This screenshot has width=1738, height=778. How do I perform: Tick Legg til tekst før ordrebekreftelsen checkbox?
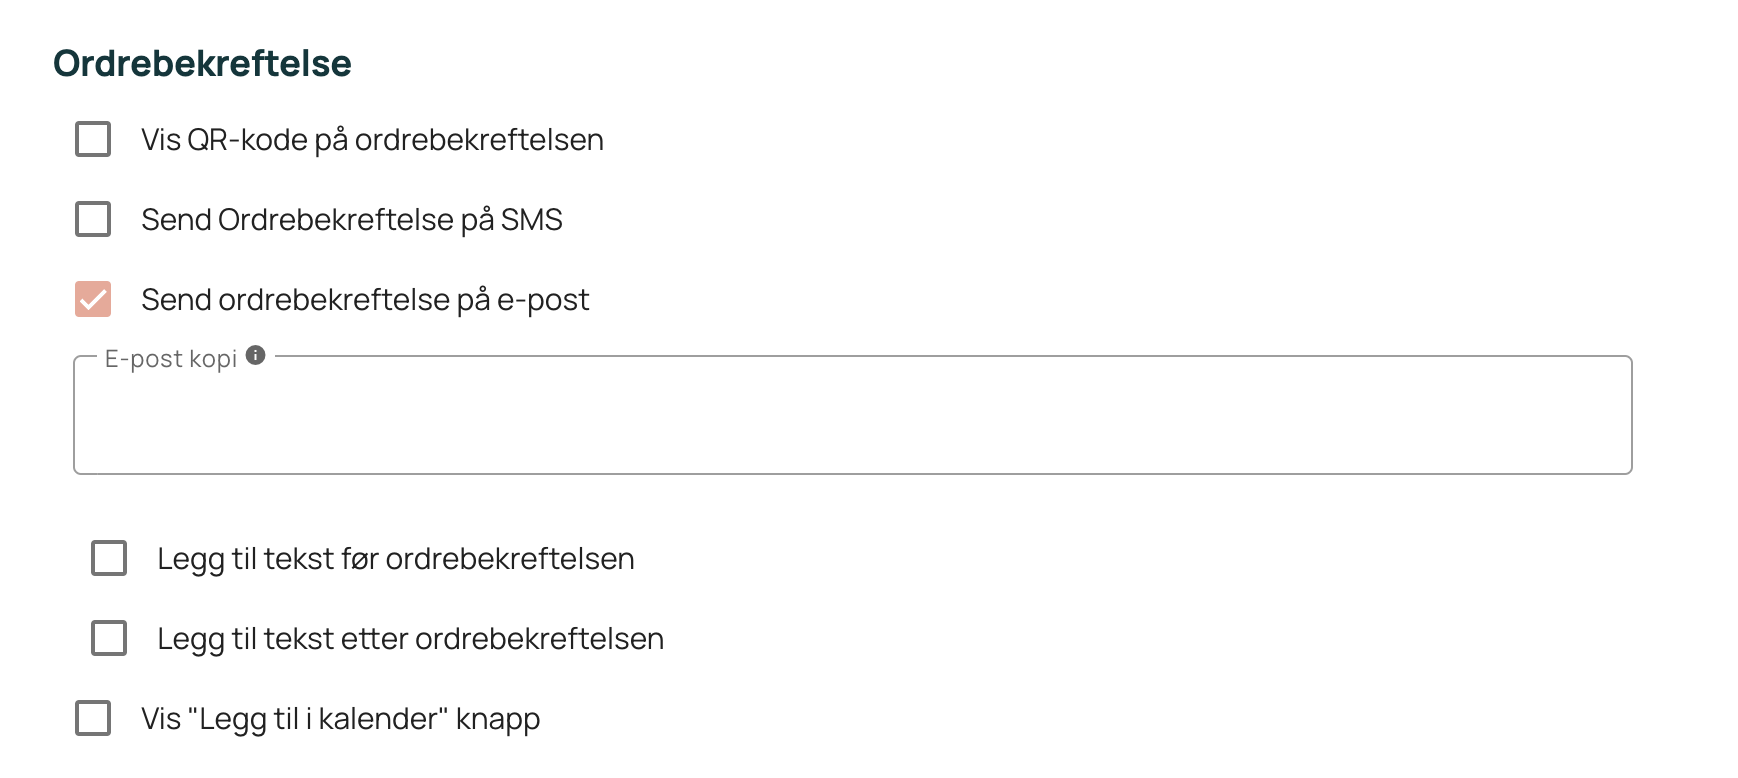point(109,558)
